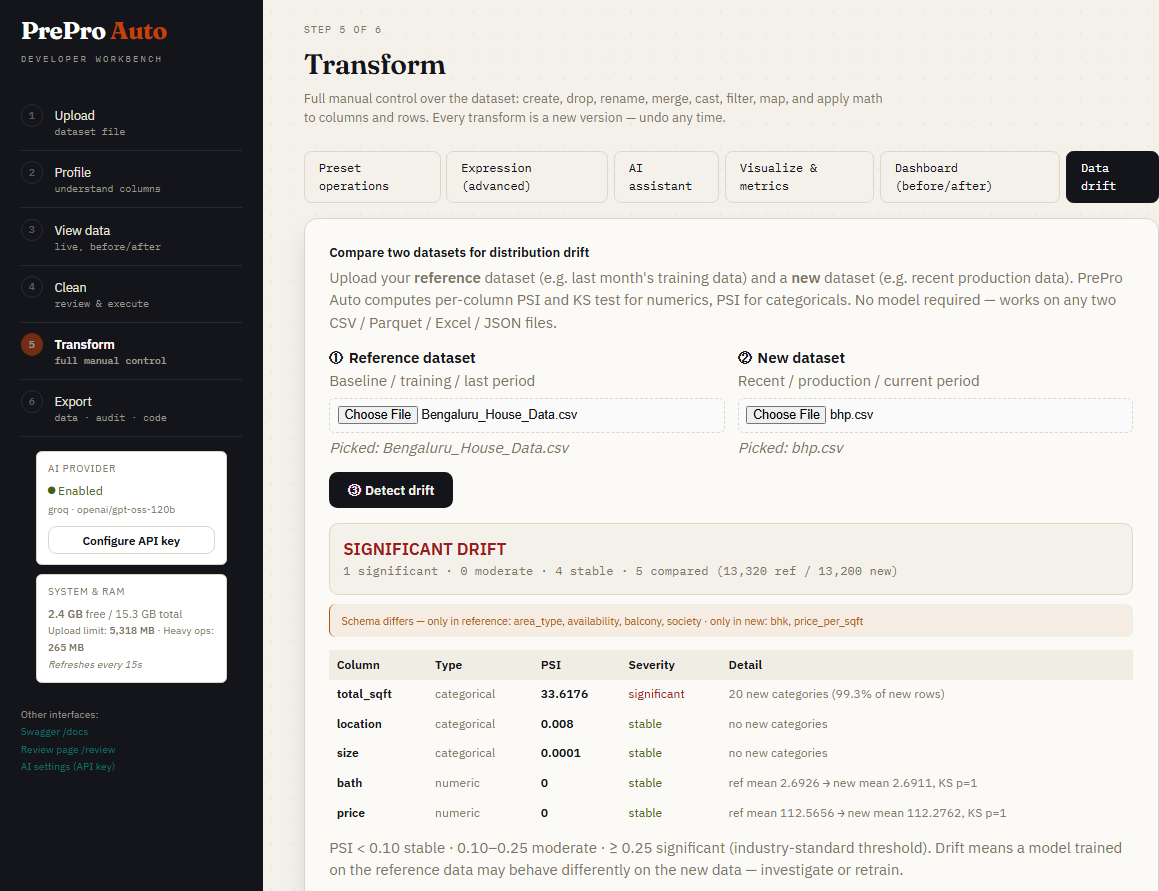Click the 'groq · openai/gpt-oss-120b' provider text
The image size is (1159, 891).
coord(112,509)
